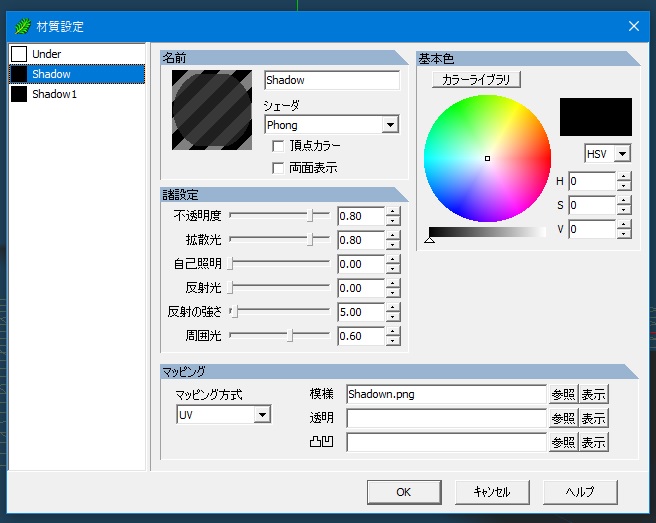Select the Shadow1 material in list

[77, 94]
